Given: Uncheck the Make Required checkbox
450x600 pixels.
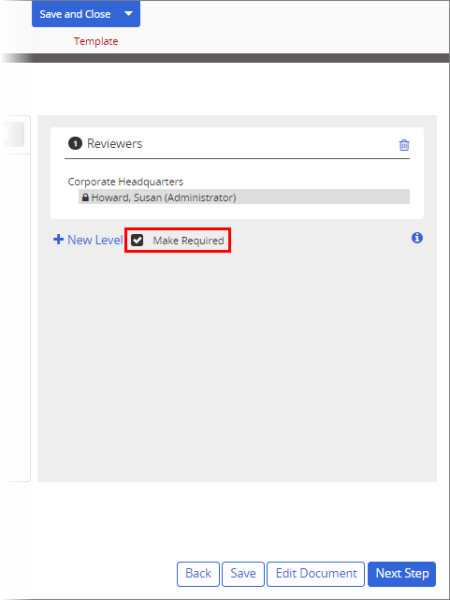Looking at the screenshot, I should point(137,240).
